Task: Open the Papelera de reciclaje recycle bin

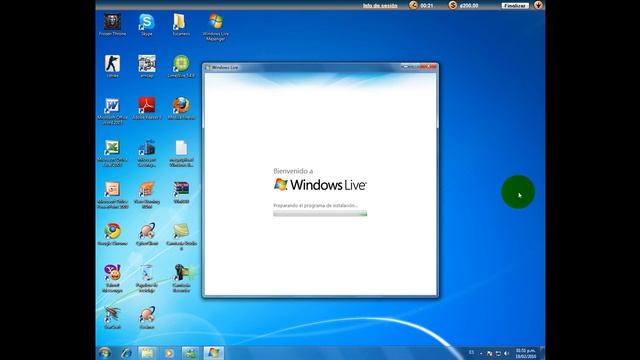Action: click(147, 278)
